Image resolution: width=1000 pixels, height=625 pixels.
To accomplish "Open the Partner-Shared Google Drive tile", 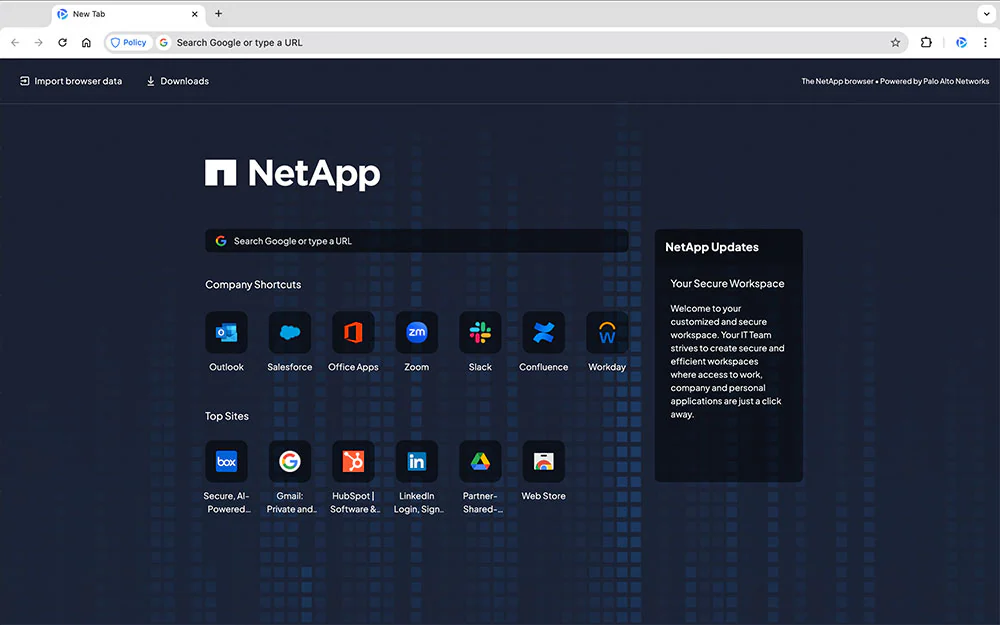I will pyautogui.click(x=480, y=462).
